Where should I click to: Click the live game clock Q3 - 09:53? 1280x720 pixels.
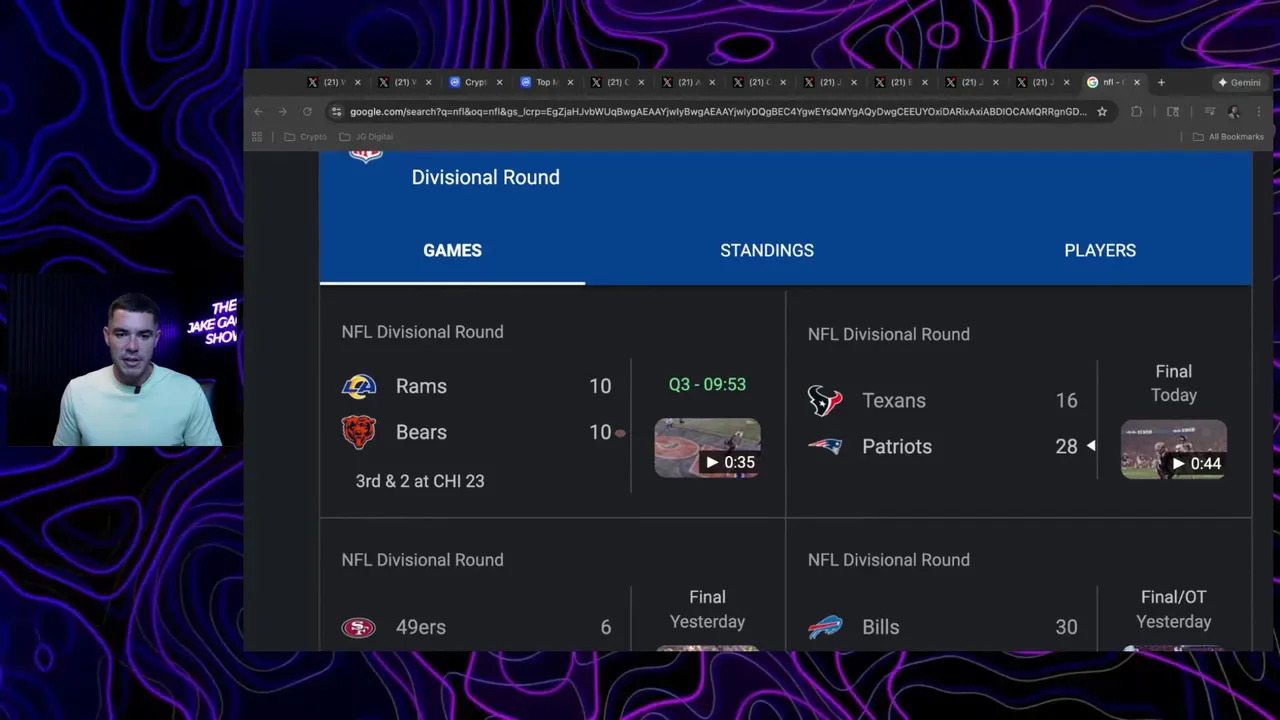pos(707,384)
